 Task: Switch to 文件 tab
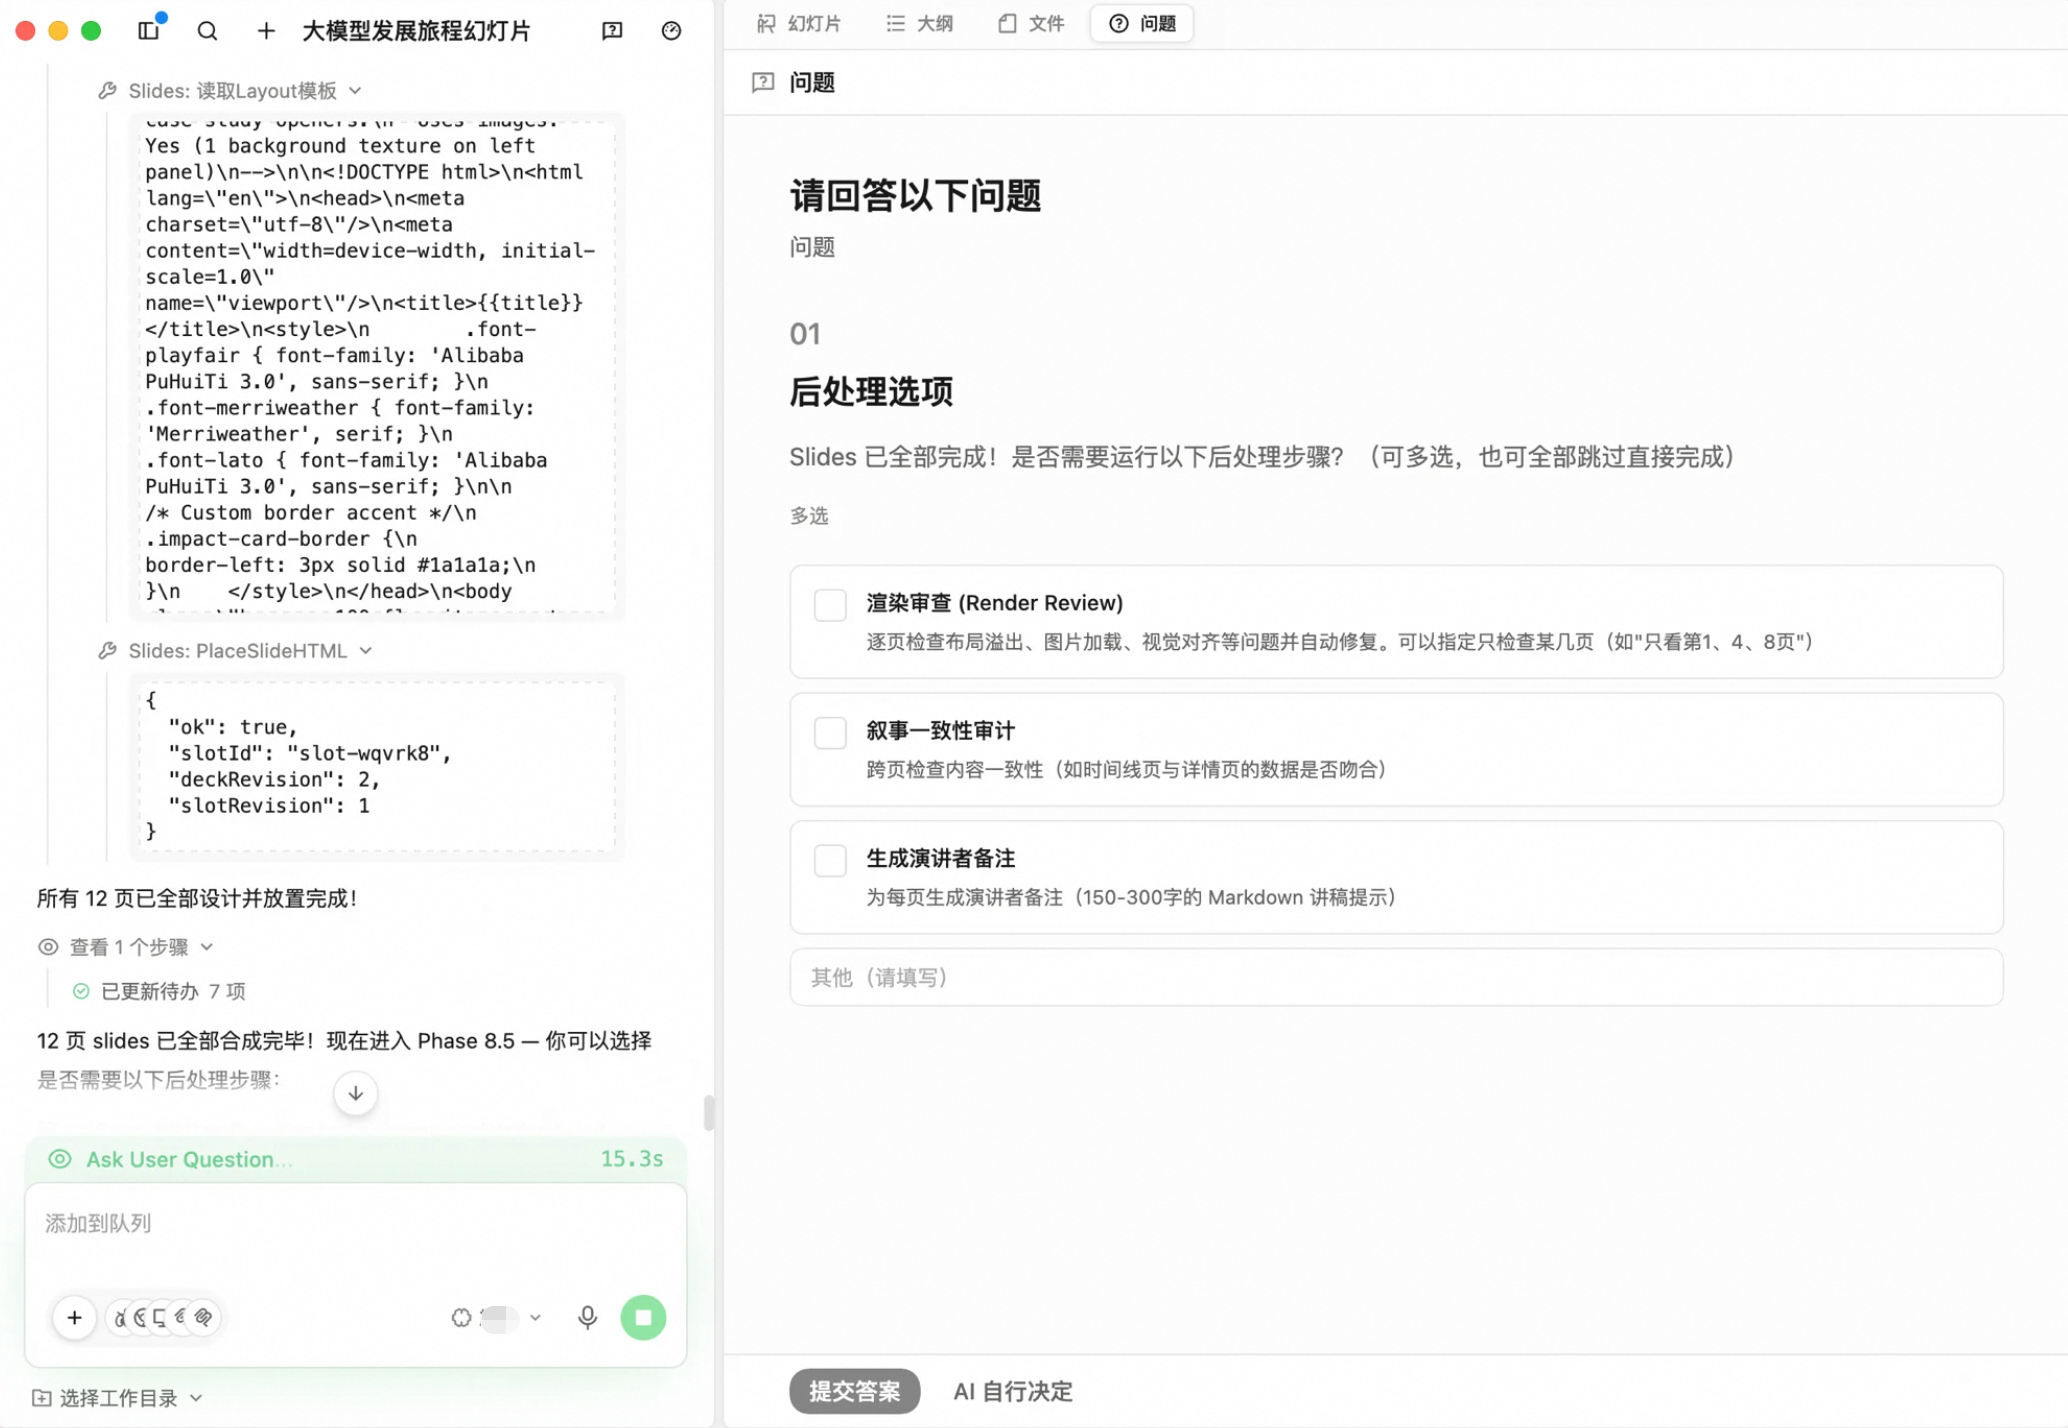point(1031,23)
